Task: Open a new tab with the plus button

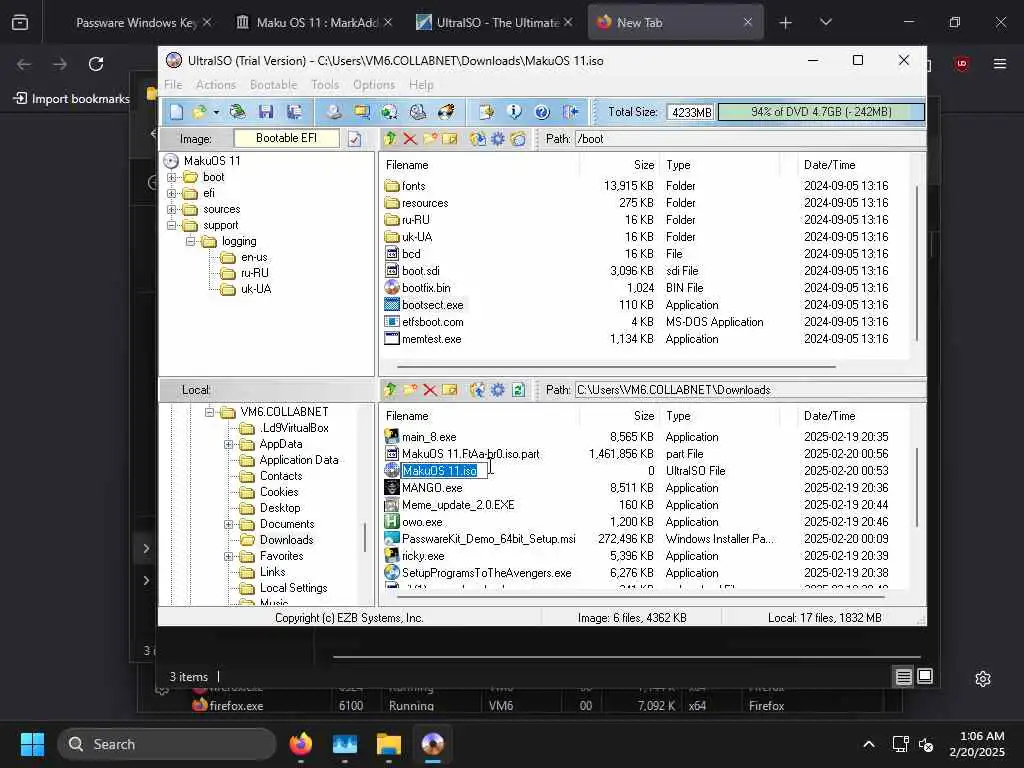Action: click(x=785, y=23)
